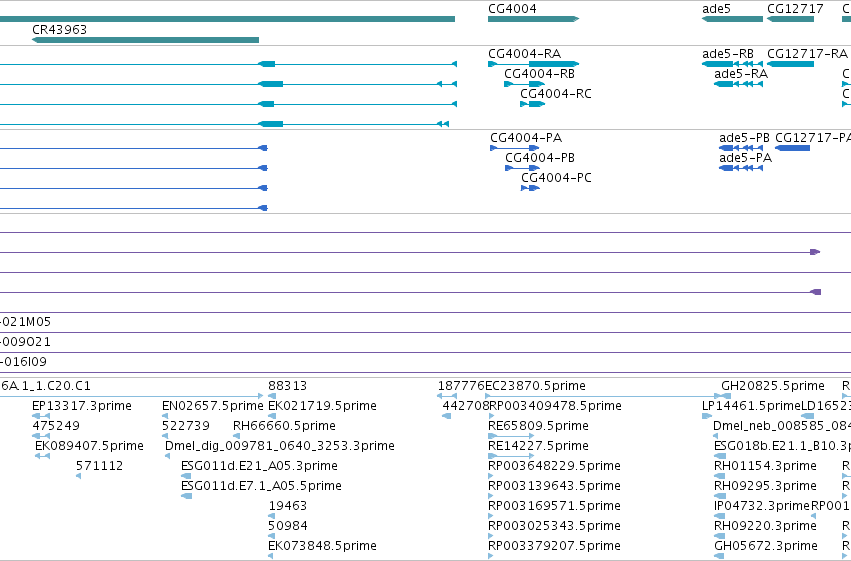Click feature 19463
Screen dimensions: 851x561
tap(288, 506)
